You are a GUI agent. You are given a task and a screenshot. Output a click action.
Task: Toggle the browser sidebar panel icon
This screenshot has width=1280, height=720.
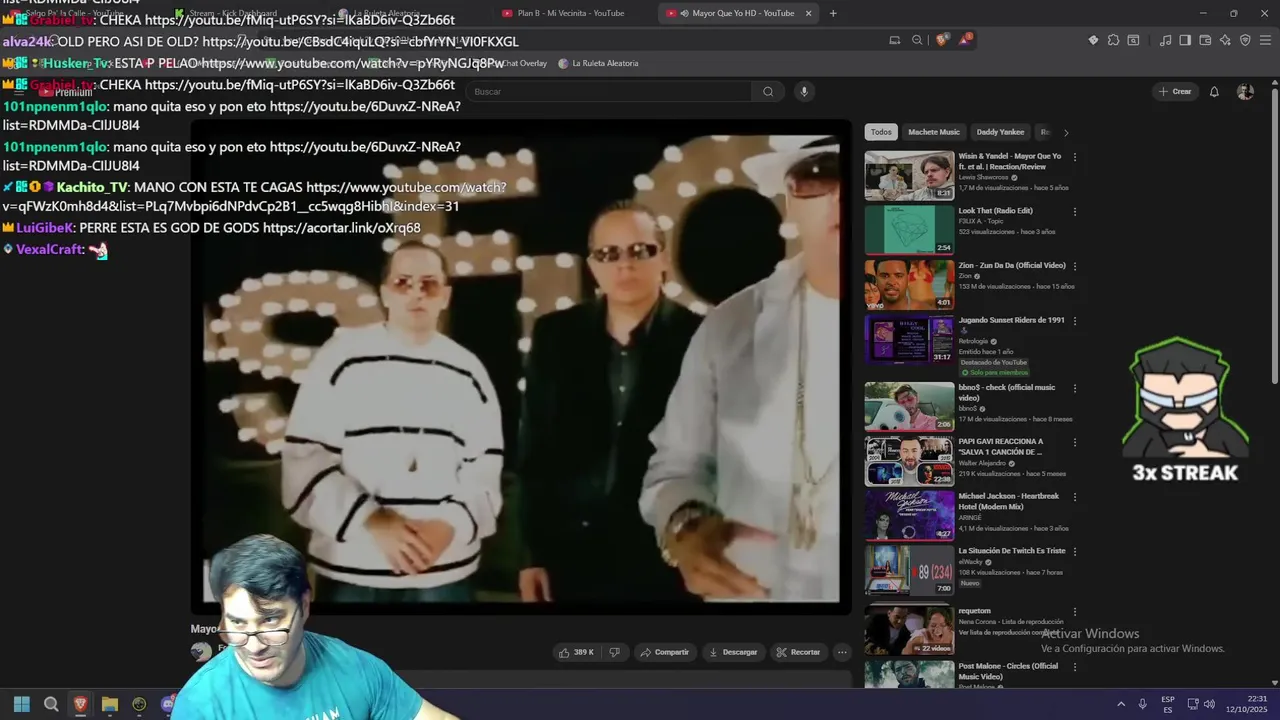(x=1185, y=40)
